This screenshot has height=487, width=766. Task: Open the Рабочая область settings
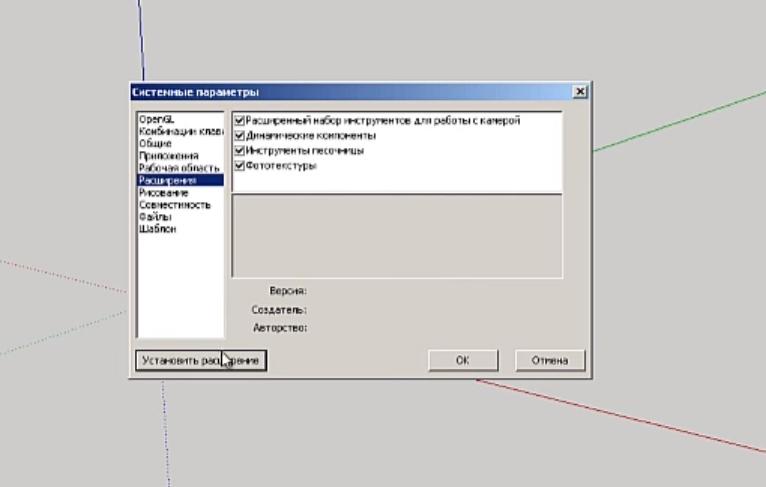point(178,168)
